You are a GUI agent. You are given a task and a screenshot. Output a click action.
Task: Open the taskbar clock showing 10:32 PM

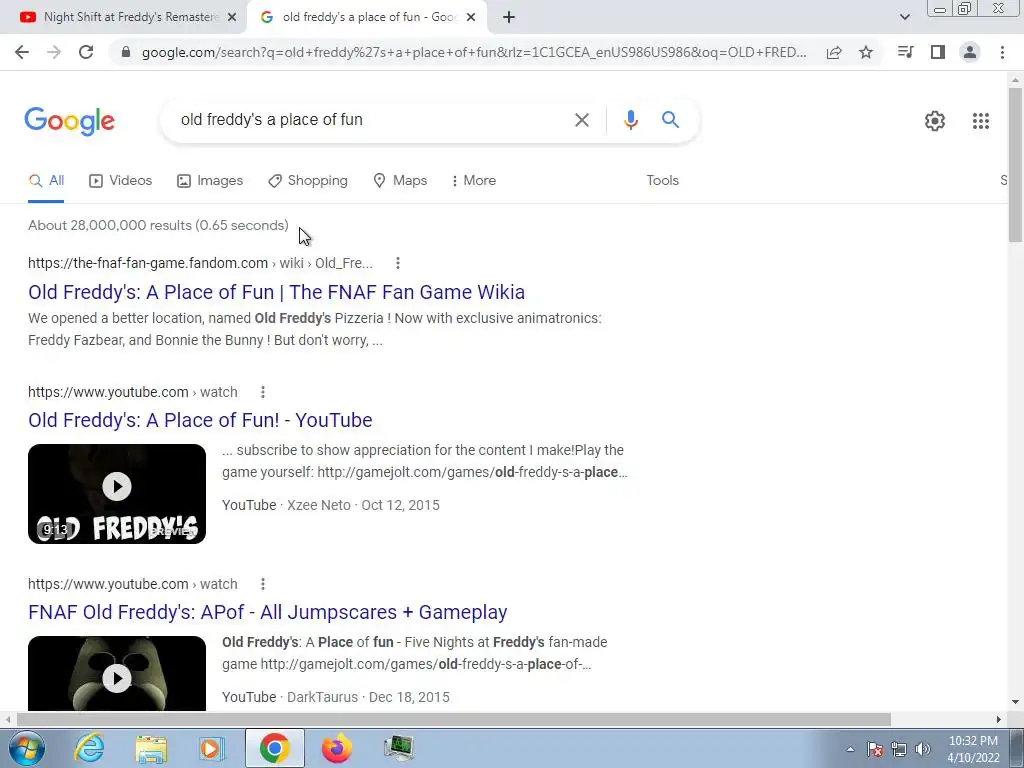(x=973, y=749)
